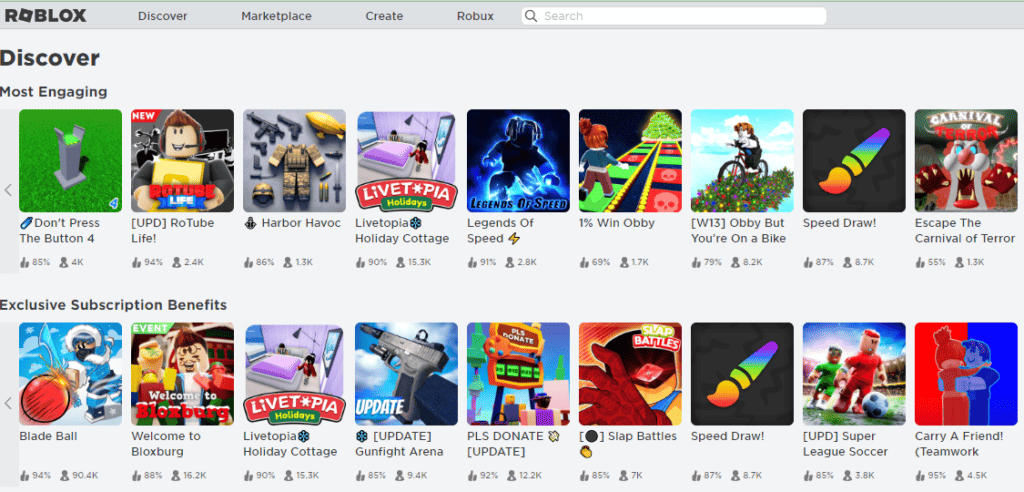Open Don't Press The Button 4 thumbnail
The image size is (1024, 492).
click(71, 161)
